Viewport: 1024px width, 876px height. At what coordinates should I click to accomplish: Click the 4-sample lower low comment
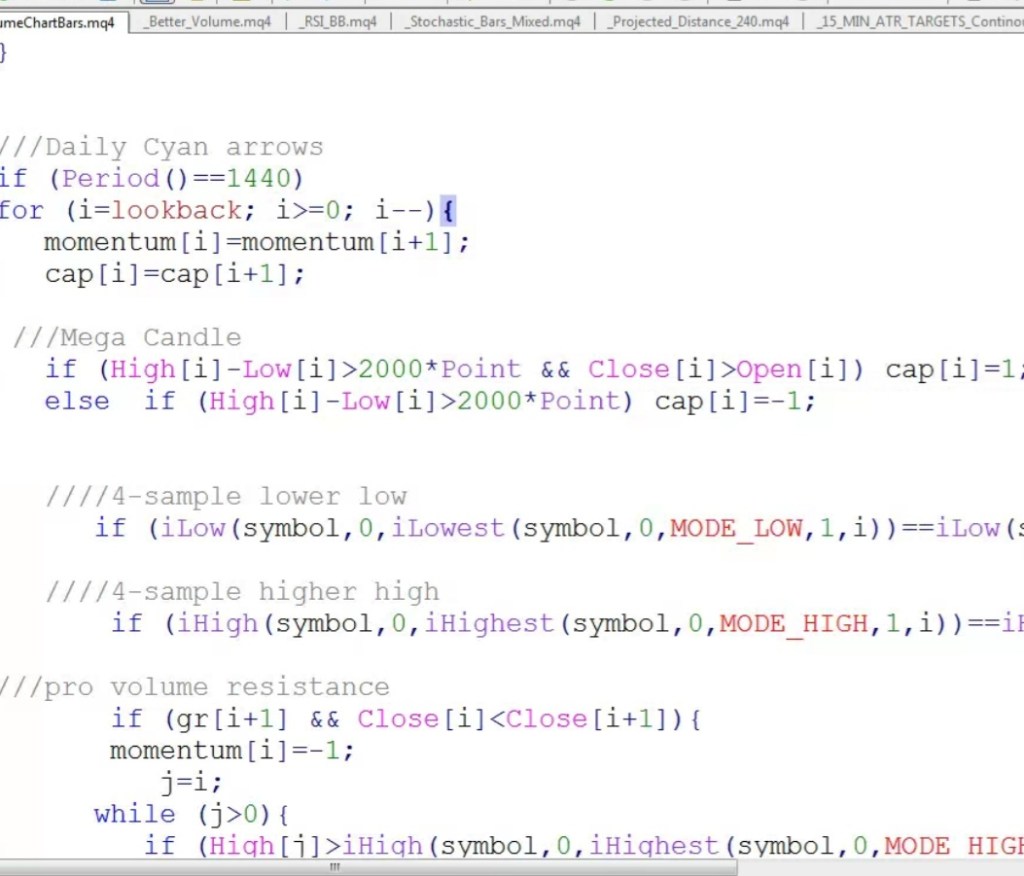coord(226,497)
